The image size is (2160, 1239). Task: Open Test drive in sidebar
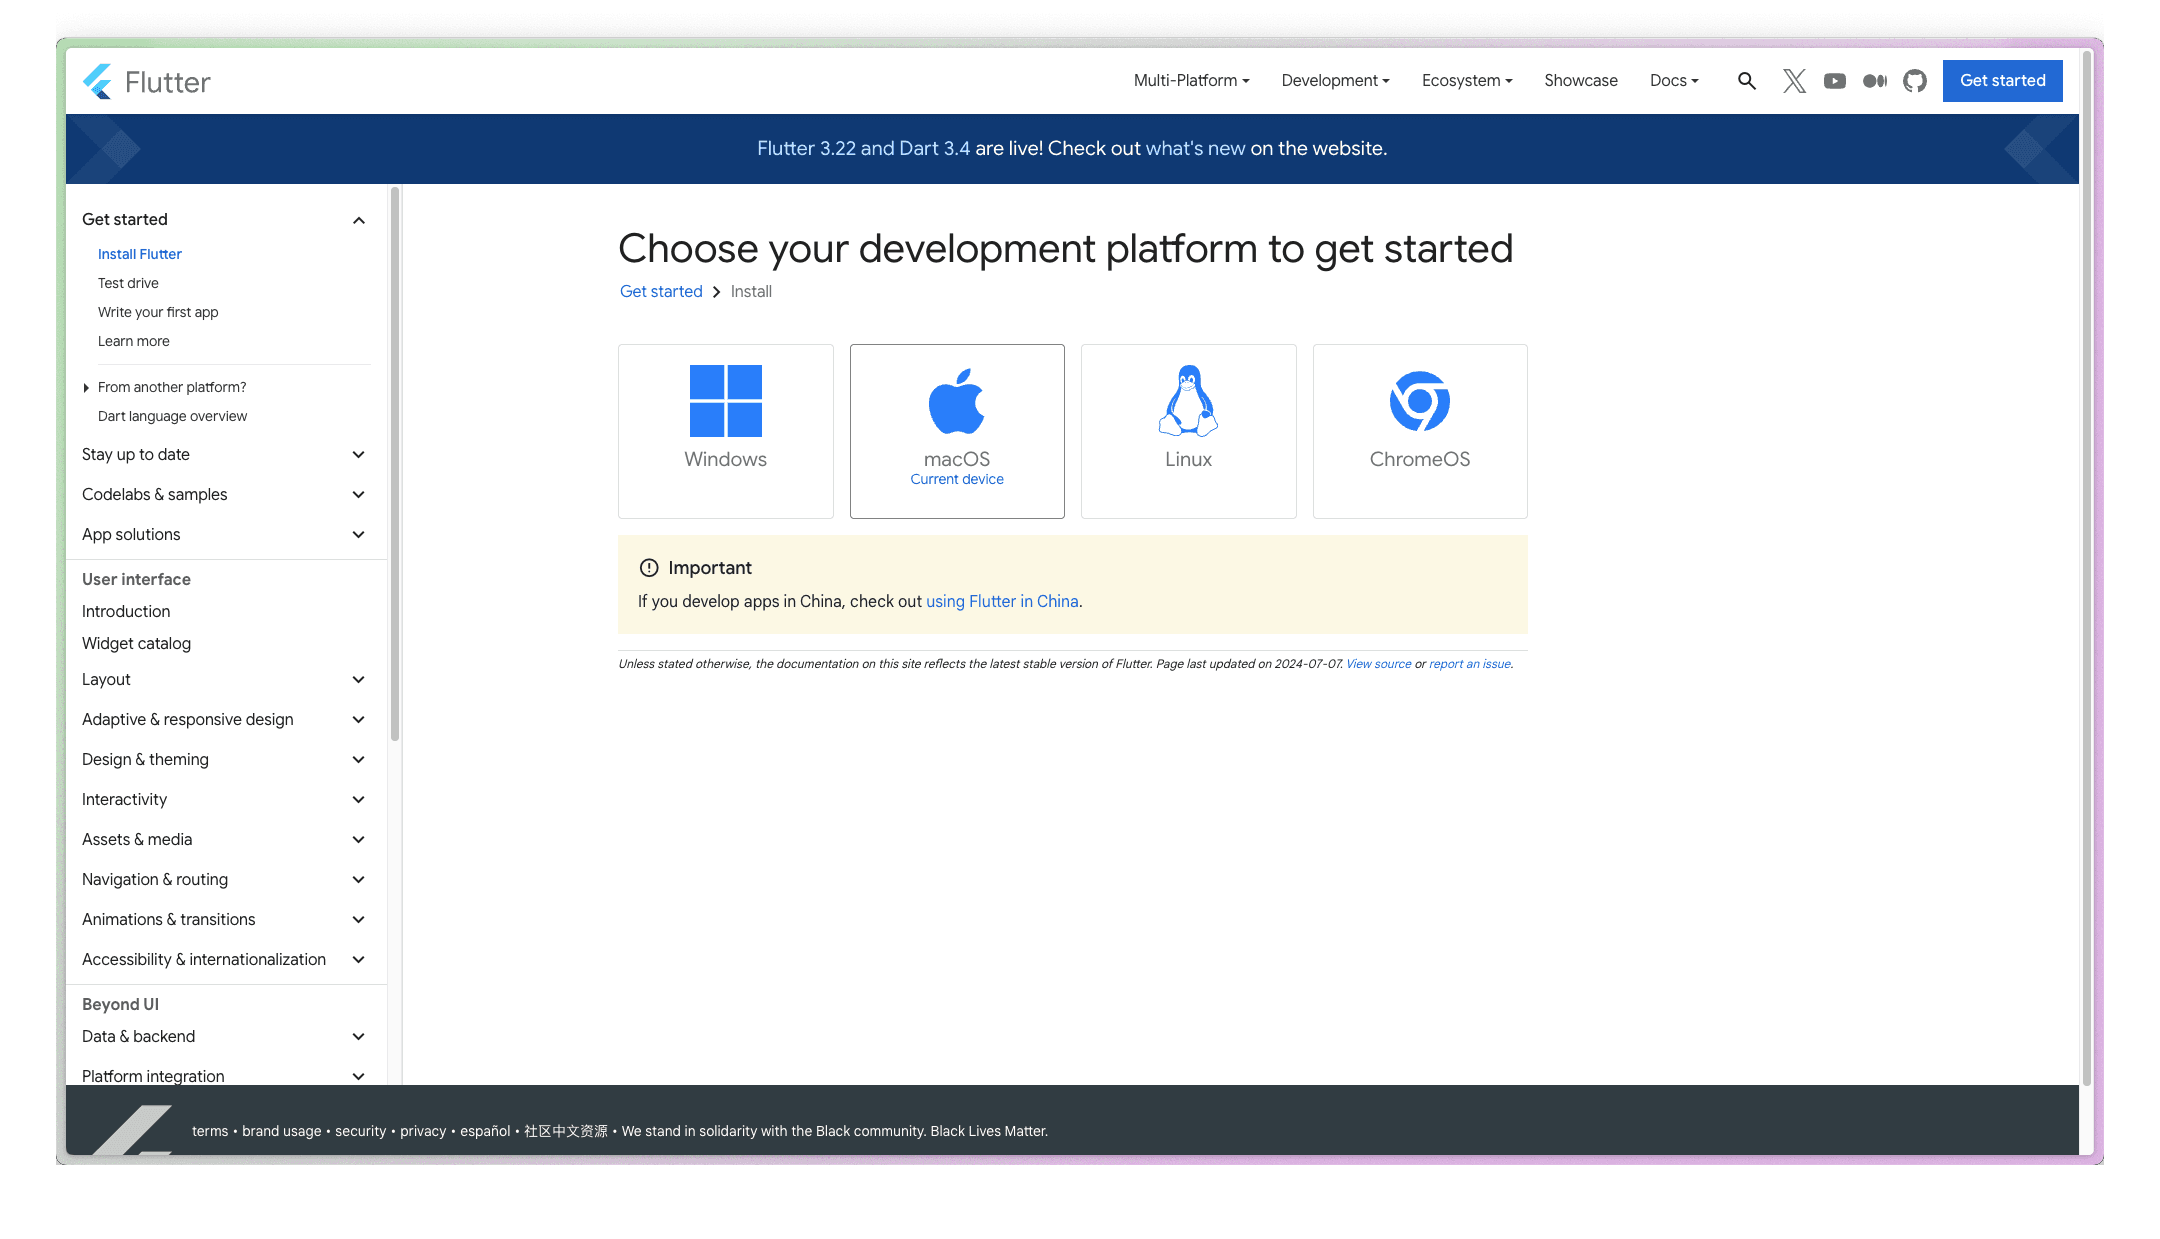tap(128, 283)
